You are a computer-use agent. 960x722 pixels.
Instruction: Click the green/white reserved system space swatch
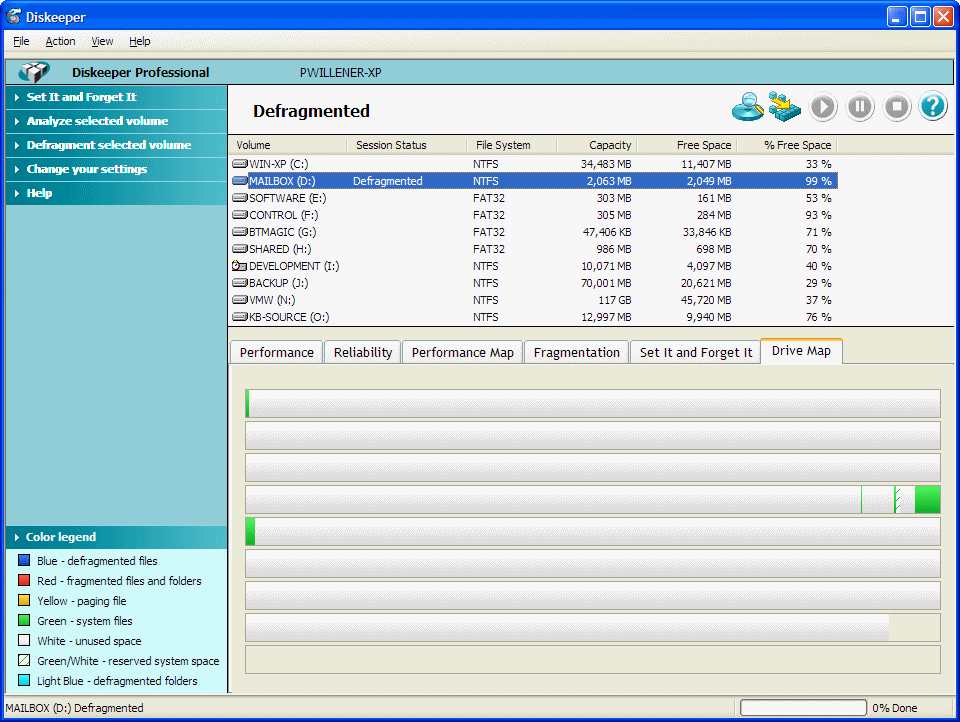coord(24,660)
